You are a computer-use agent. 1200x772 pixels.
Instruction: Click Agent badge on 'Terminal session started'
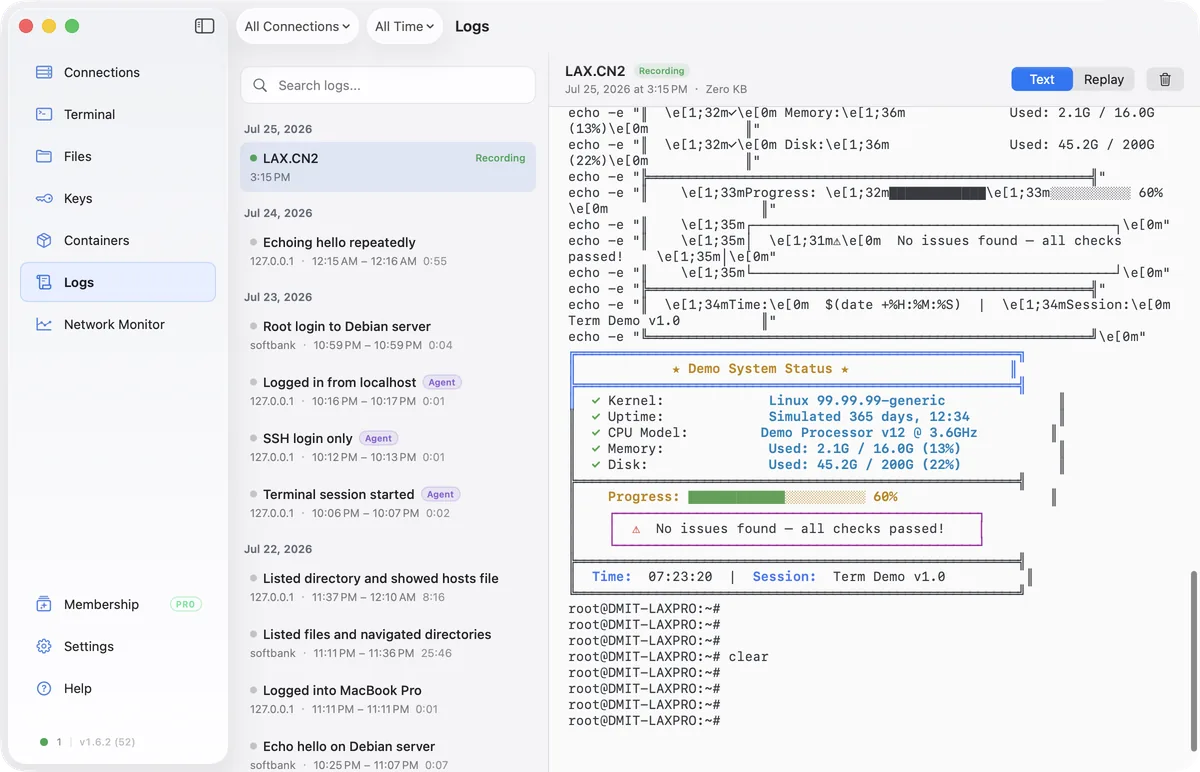pyautogui.click(x=440, y=494)
